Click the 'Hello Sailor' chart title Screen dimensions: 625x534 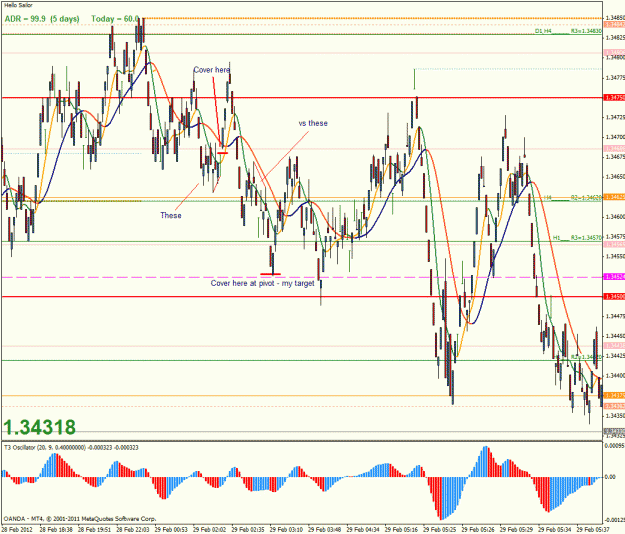click(x=18, y=5)
